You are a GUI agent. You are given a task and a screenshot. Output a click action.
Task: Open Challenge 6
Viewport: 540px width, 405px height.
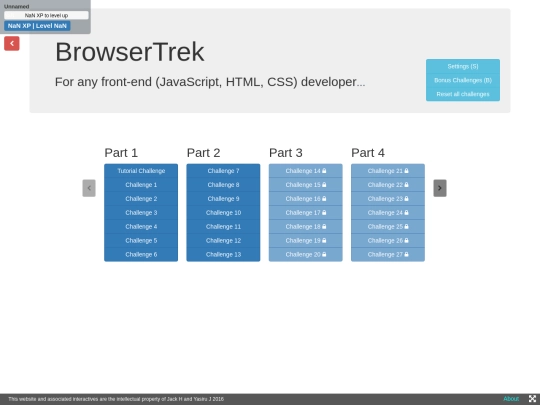[x=141, y=255]
